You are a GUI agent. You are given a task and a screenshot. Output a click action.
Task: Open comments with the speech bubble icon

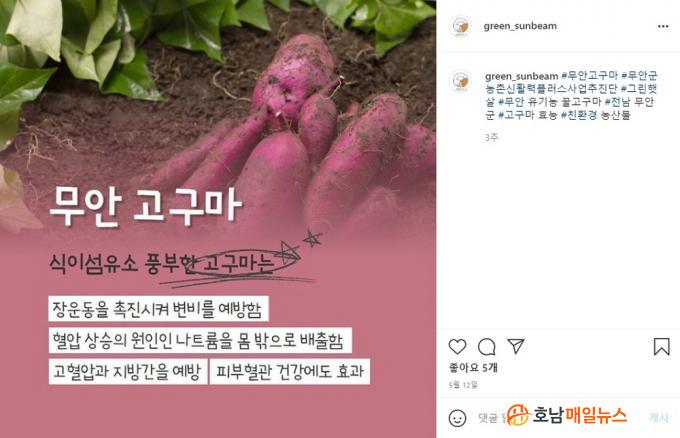[487, 346]
